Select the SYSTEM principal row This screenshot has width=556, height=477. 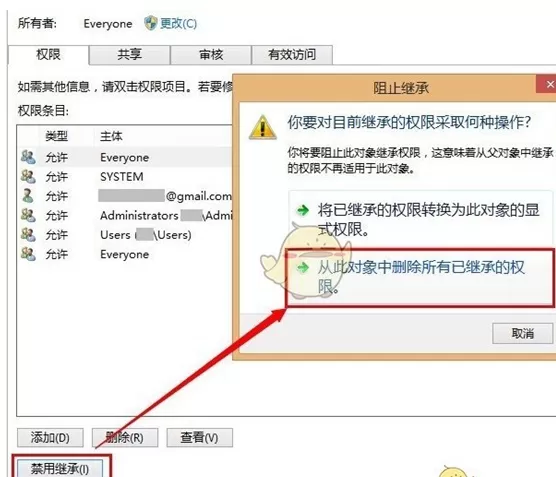tap(125, 176)
